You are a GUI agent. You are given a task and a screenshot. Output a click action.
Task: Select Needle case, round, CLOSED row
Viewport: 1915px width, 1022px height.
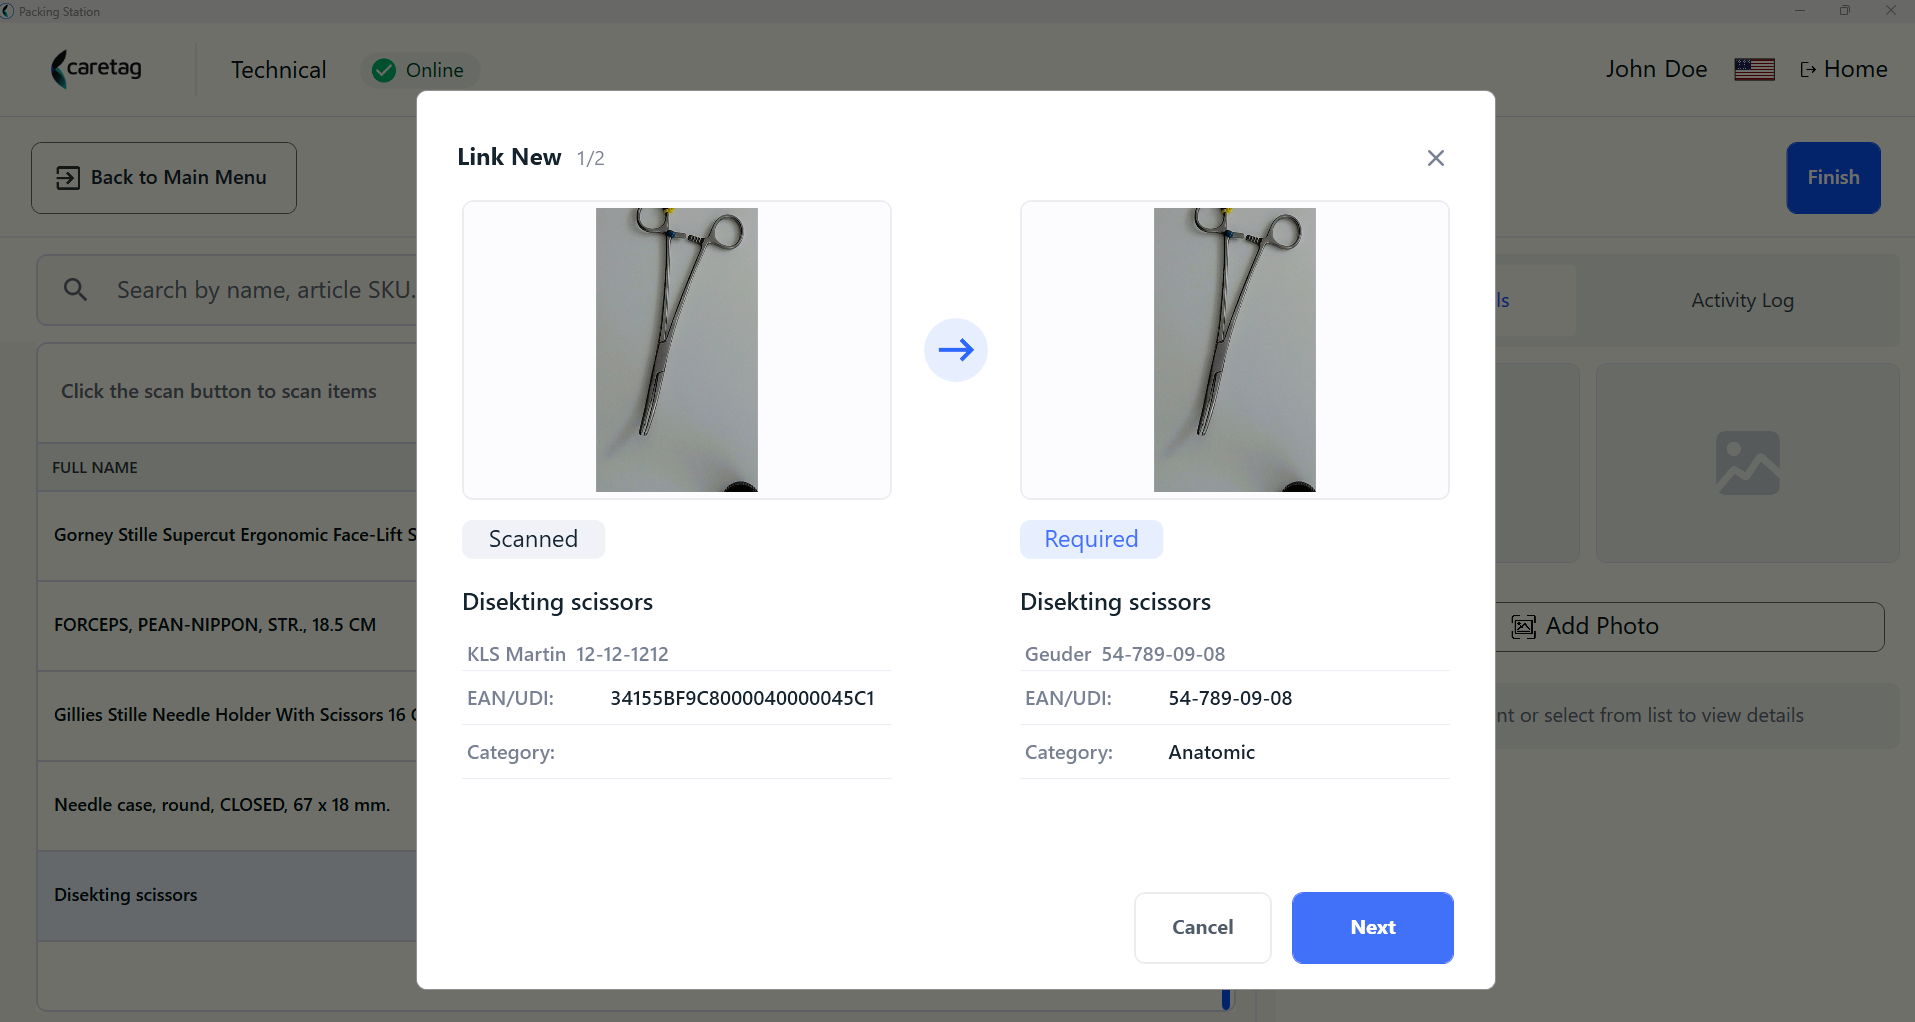228,805
